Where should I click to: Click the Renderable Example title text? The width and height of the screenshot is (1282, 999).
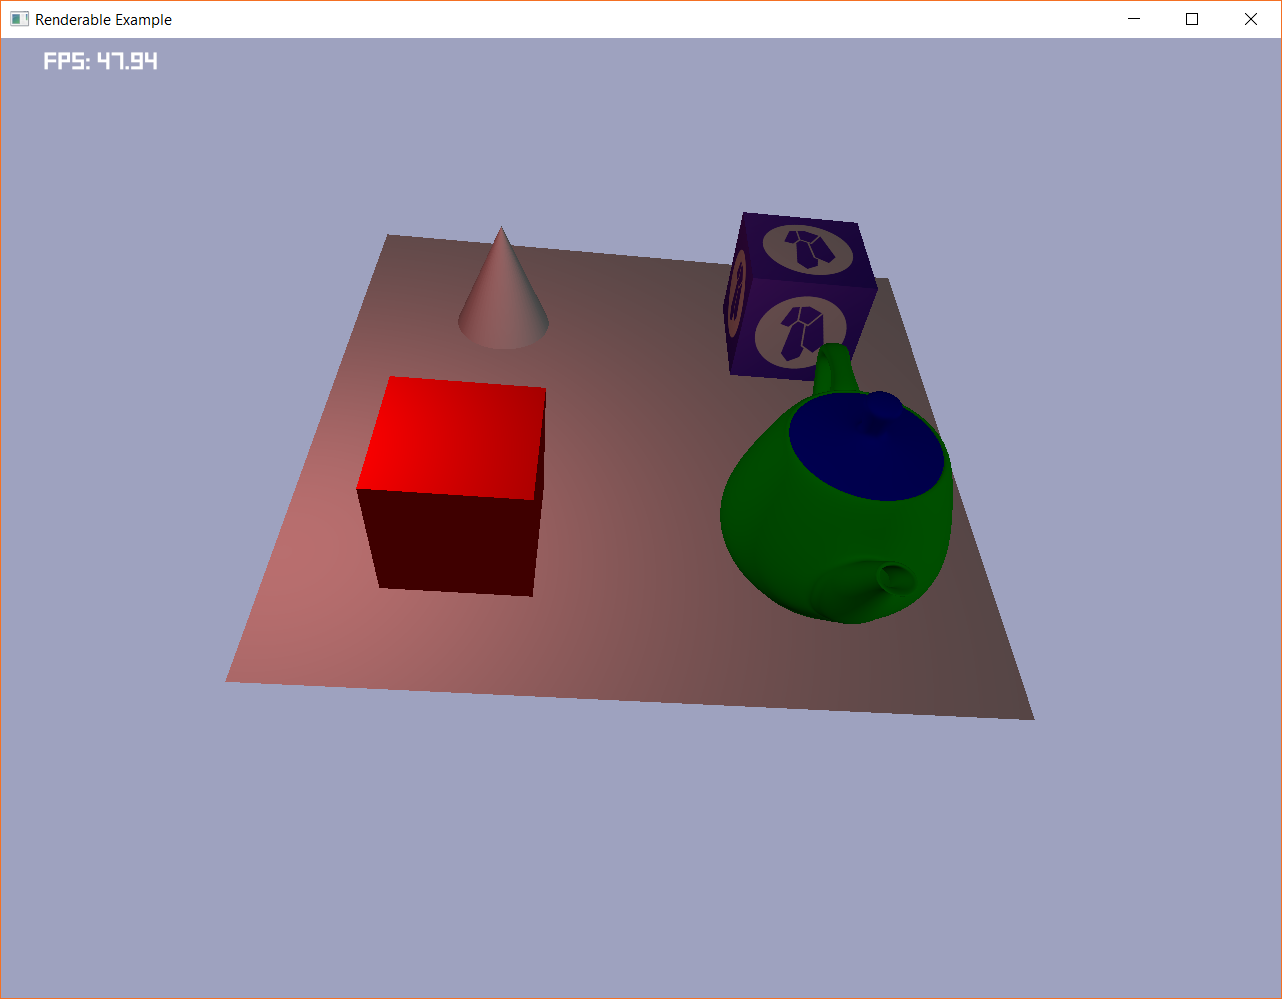coord(103,20)
